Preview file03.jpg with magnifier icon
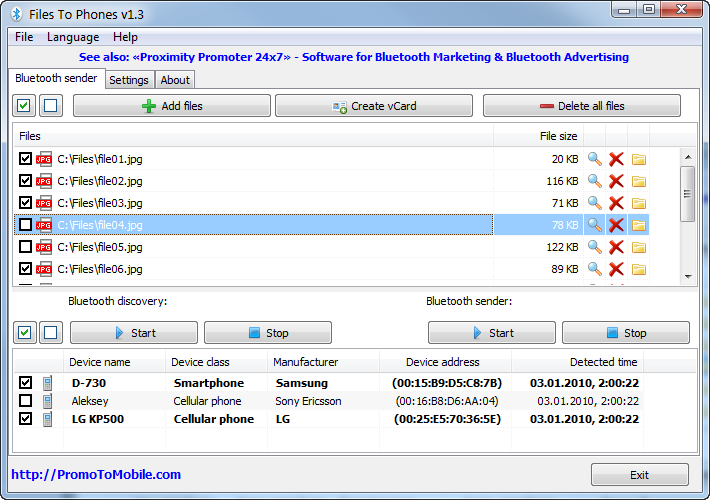 click(595, 203)
